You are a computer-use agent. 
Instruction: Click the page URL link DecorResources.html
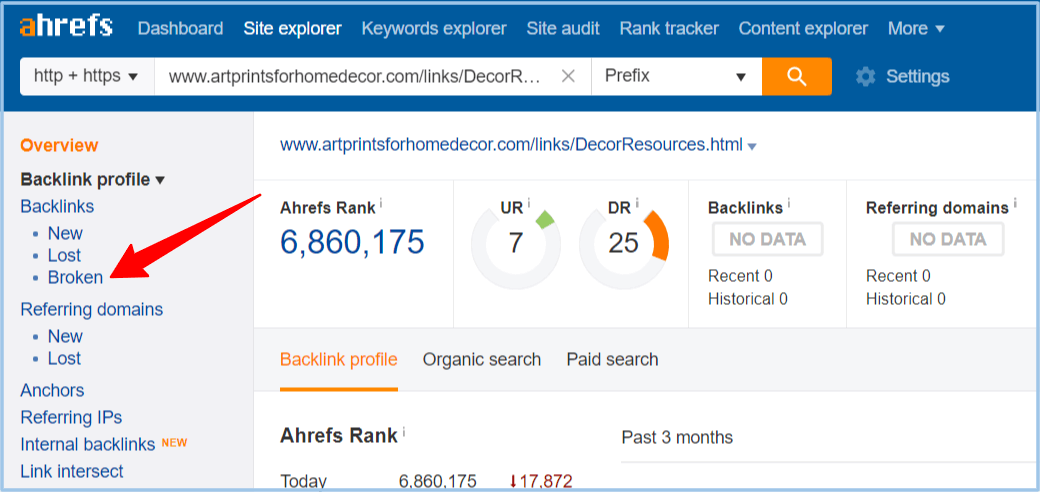(511, 145)
